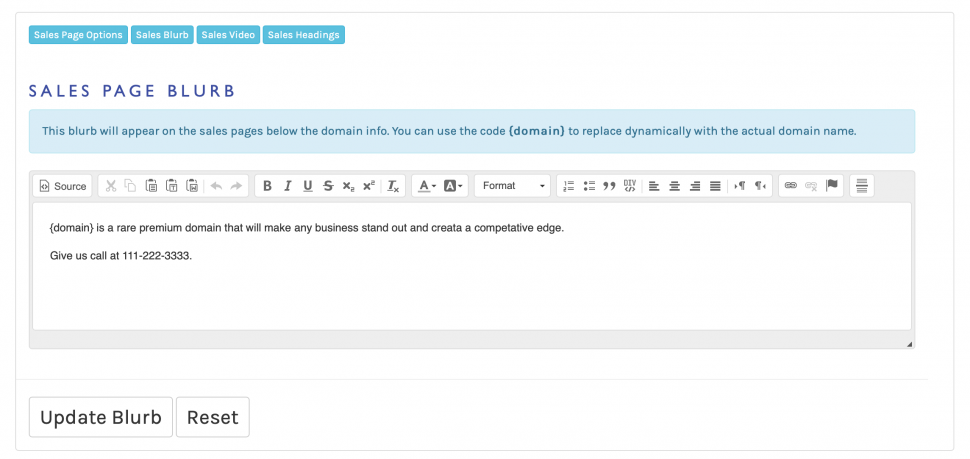970x459 pixels.
Task: Insert an anchor using the flag icon
Action: 832,186
